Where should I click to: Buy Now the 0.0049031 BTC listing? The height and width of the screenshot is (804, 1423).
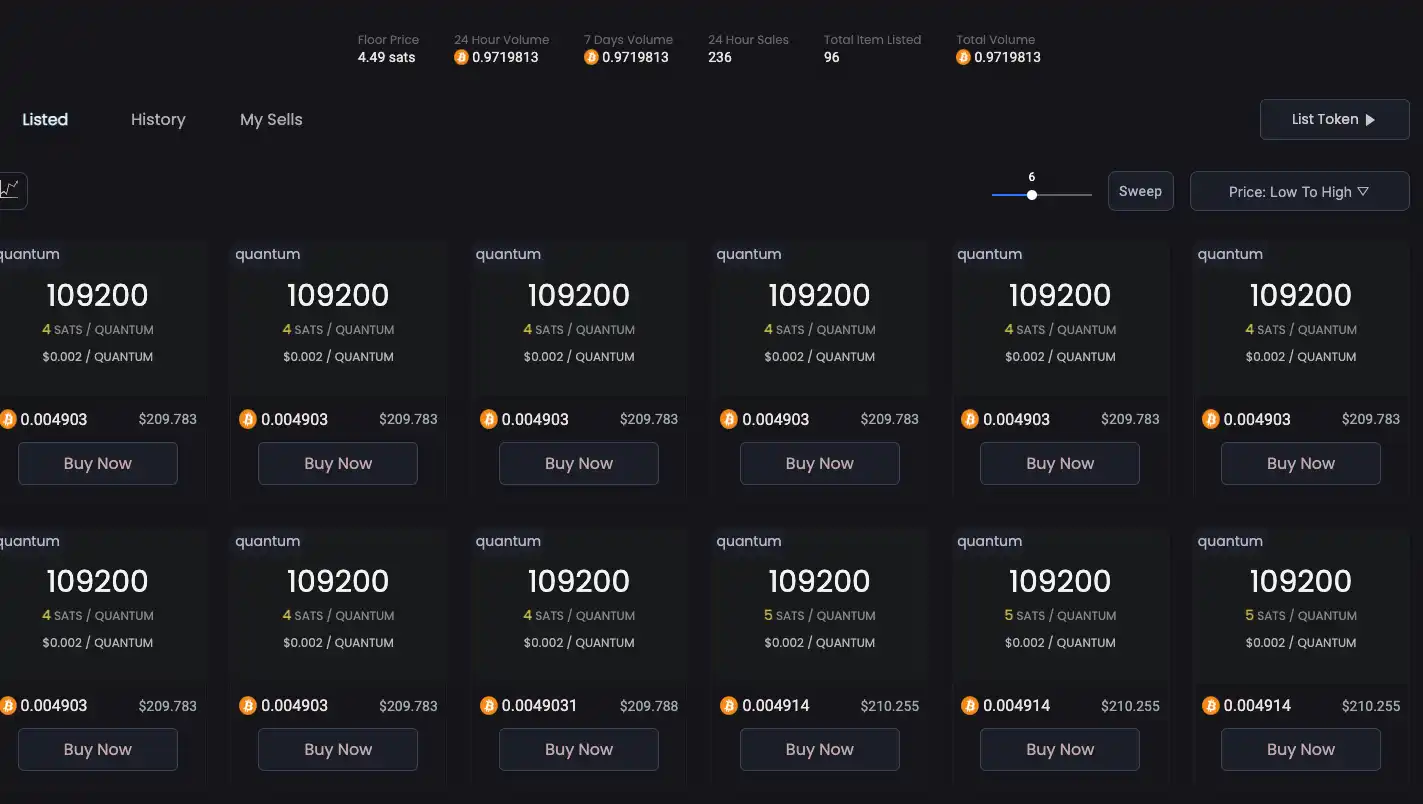(579, 750)
